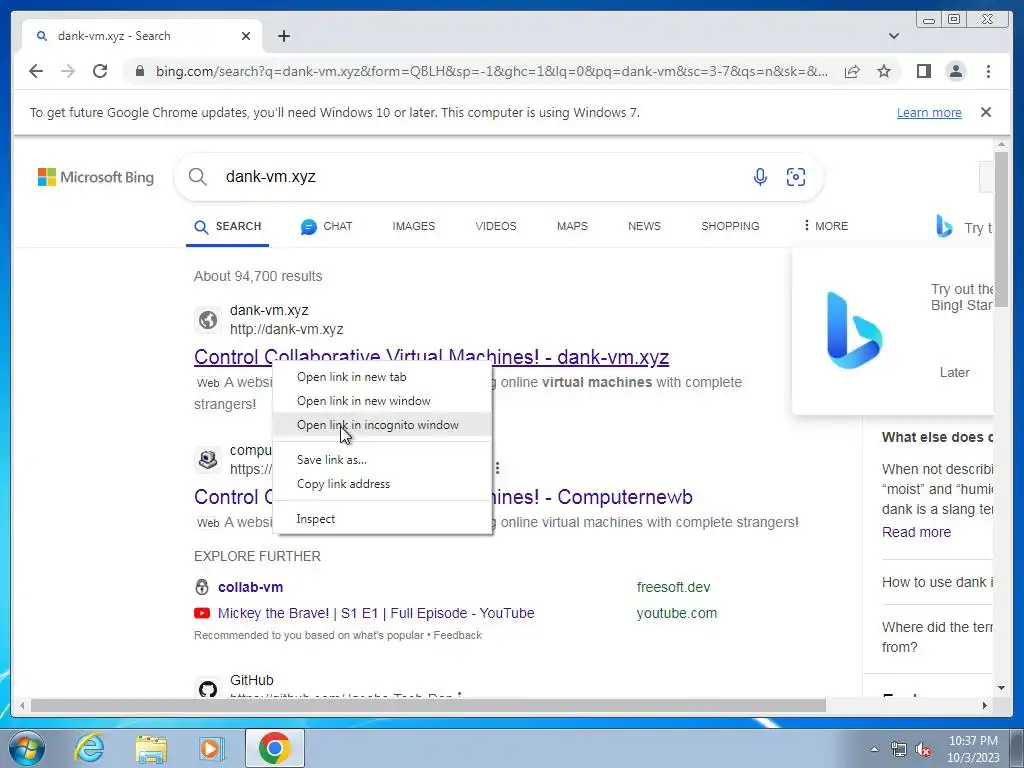1024x768 pixels.
Task: Click the Read more link
Action: coord(916,532)
